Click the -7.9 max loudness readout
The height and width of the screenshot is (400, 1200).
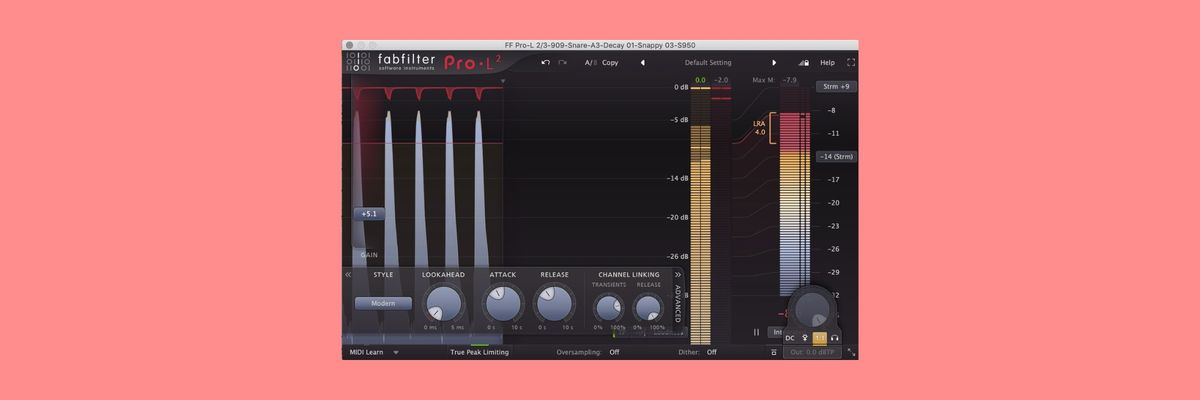[789, 80]
